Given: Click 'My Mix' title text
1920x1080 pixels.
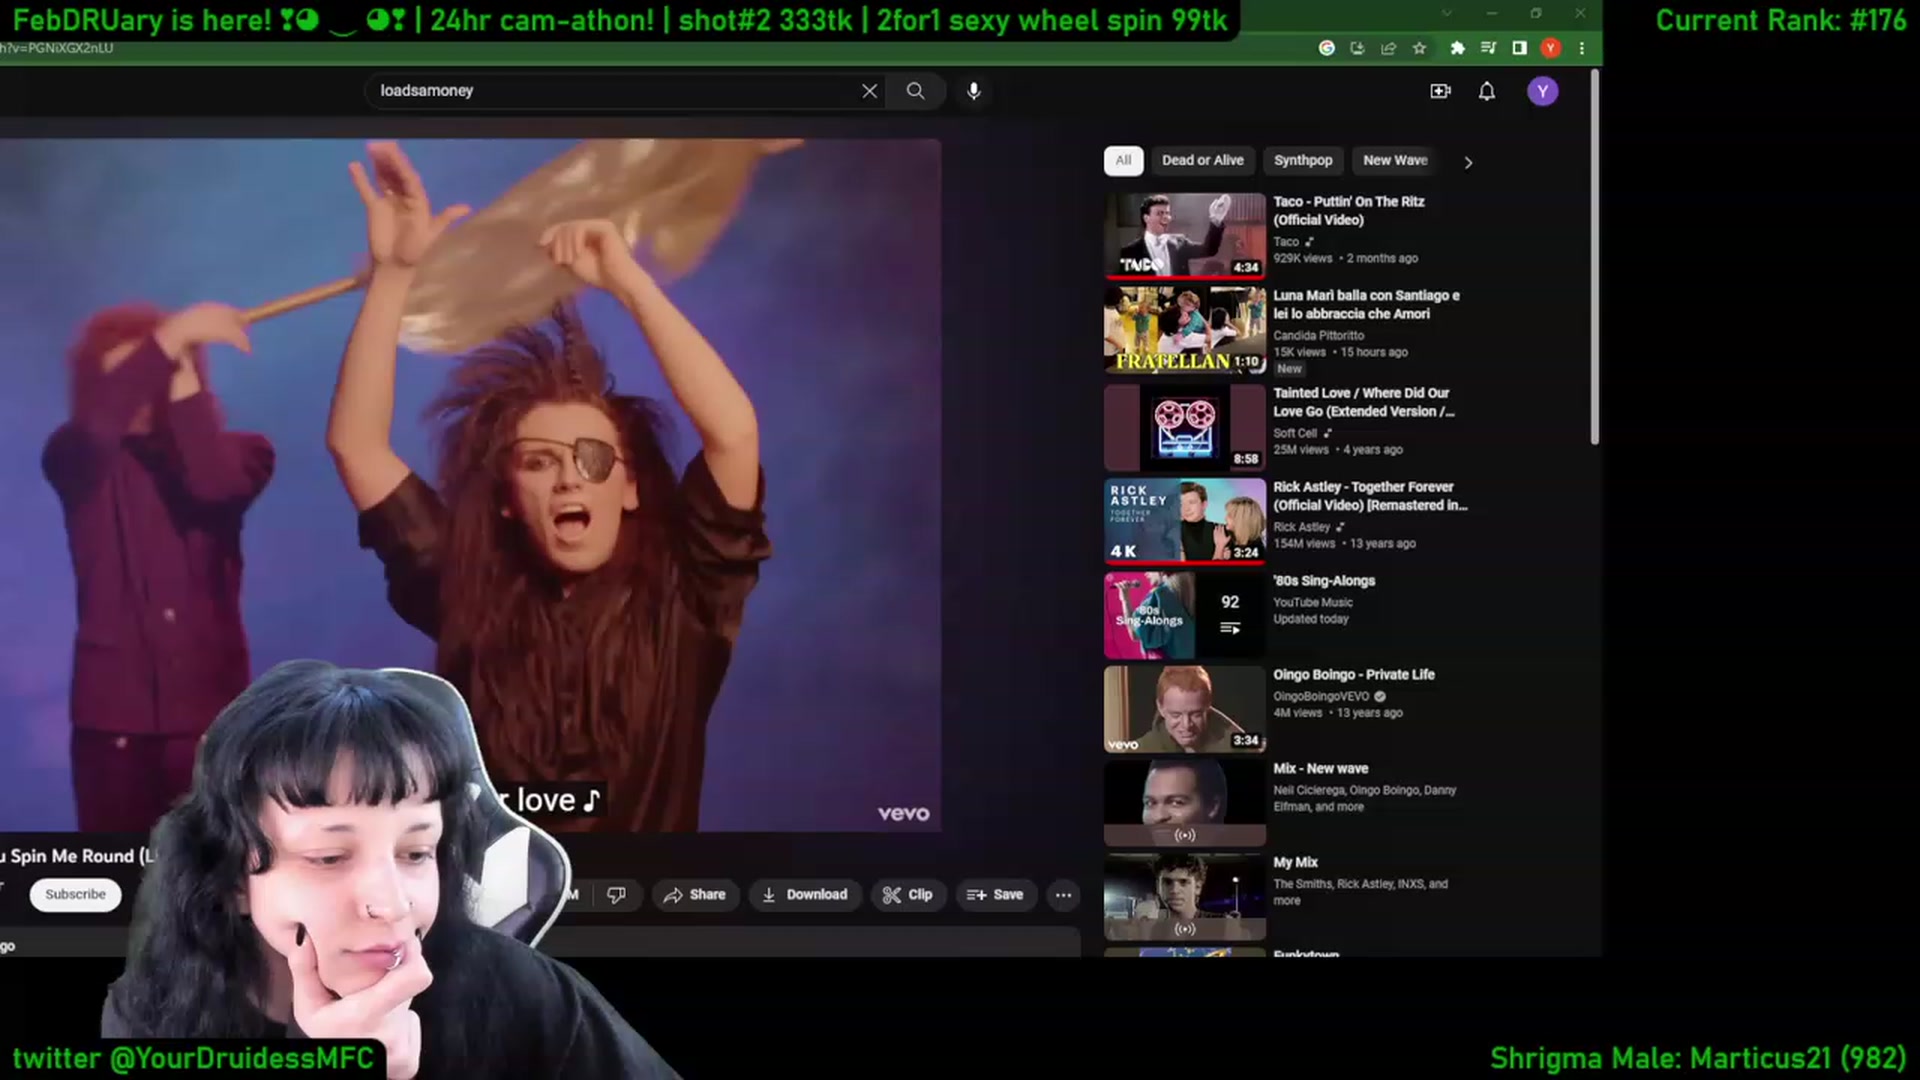Looking at the screenshot, I should coord(1295,863).
